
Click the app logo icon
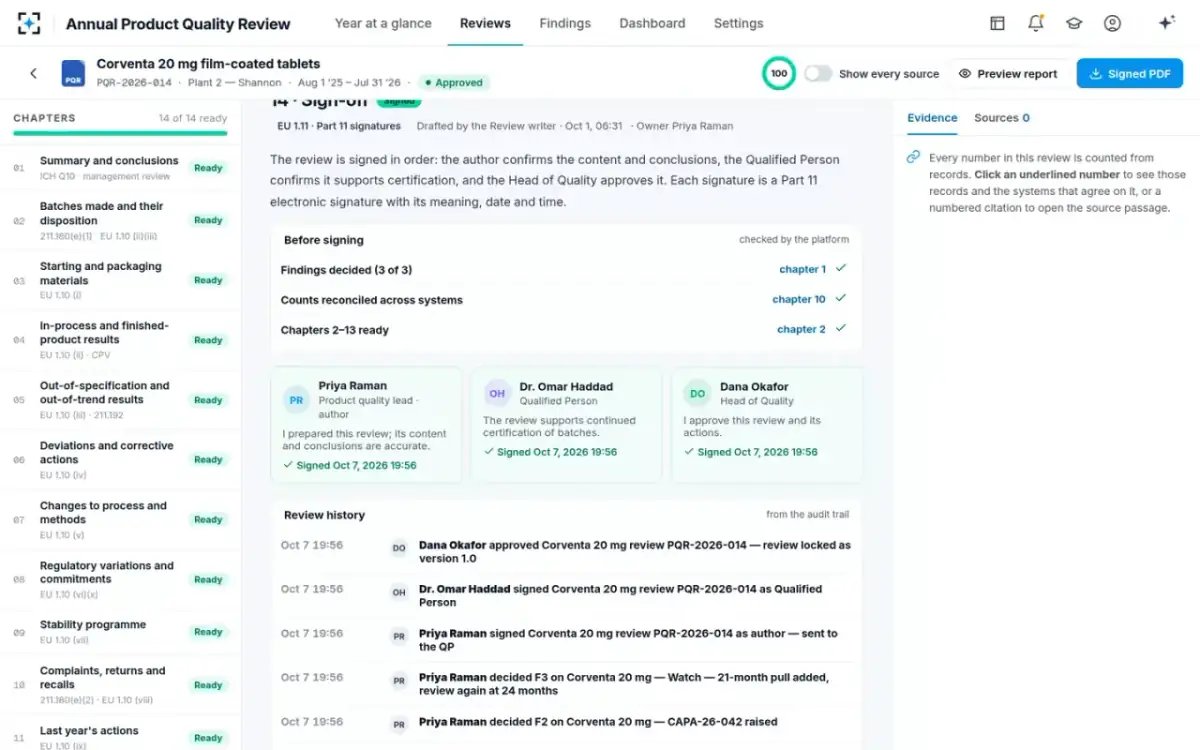29,23
